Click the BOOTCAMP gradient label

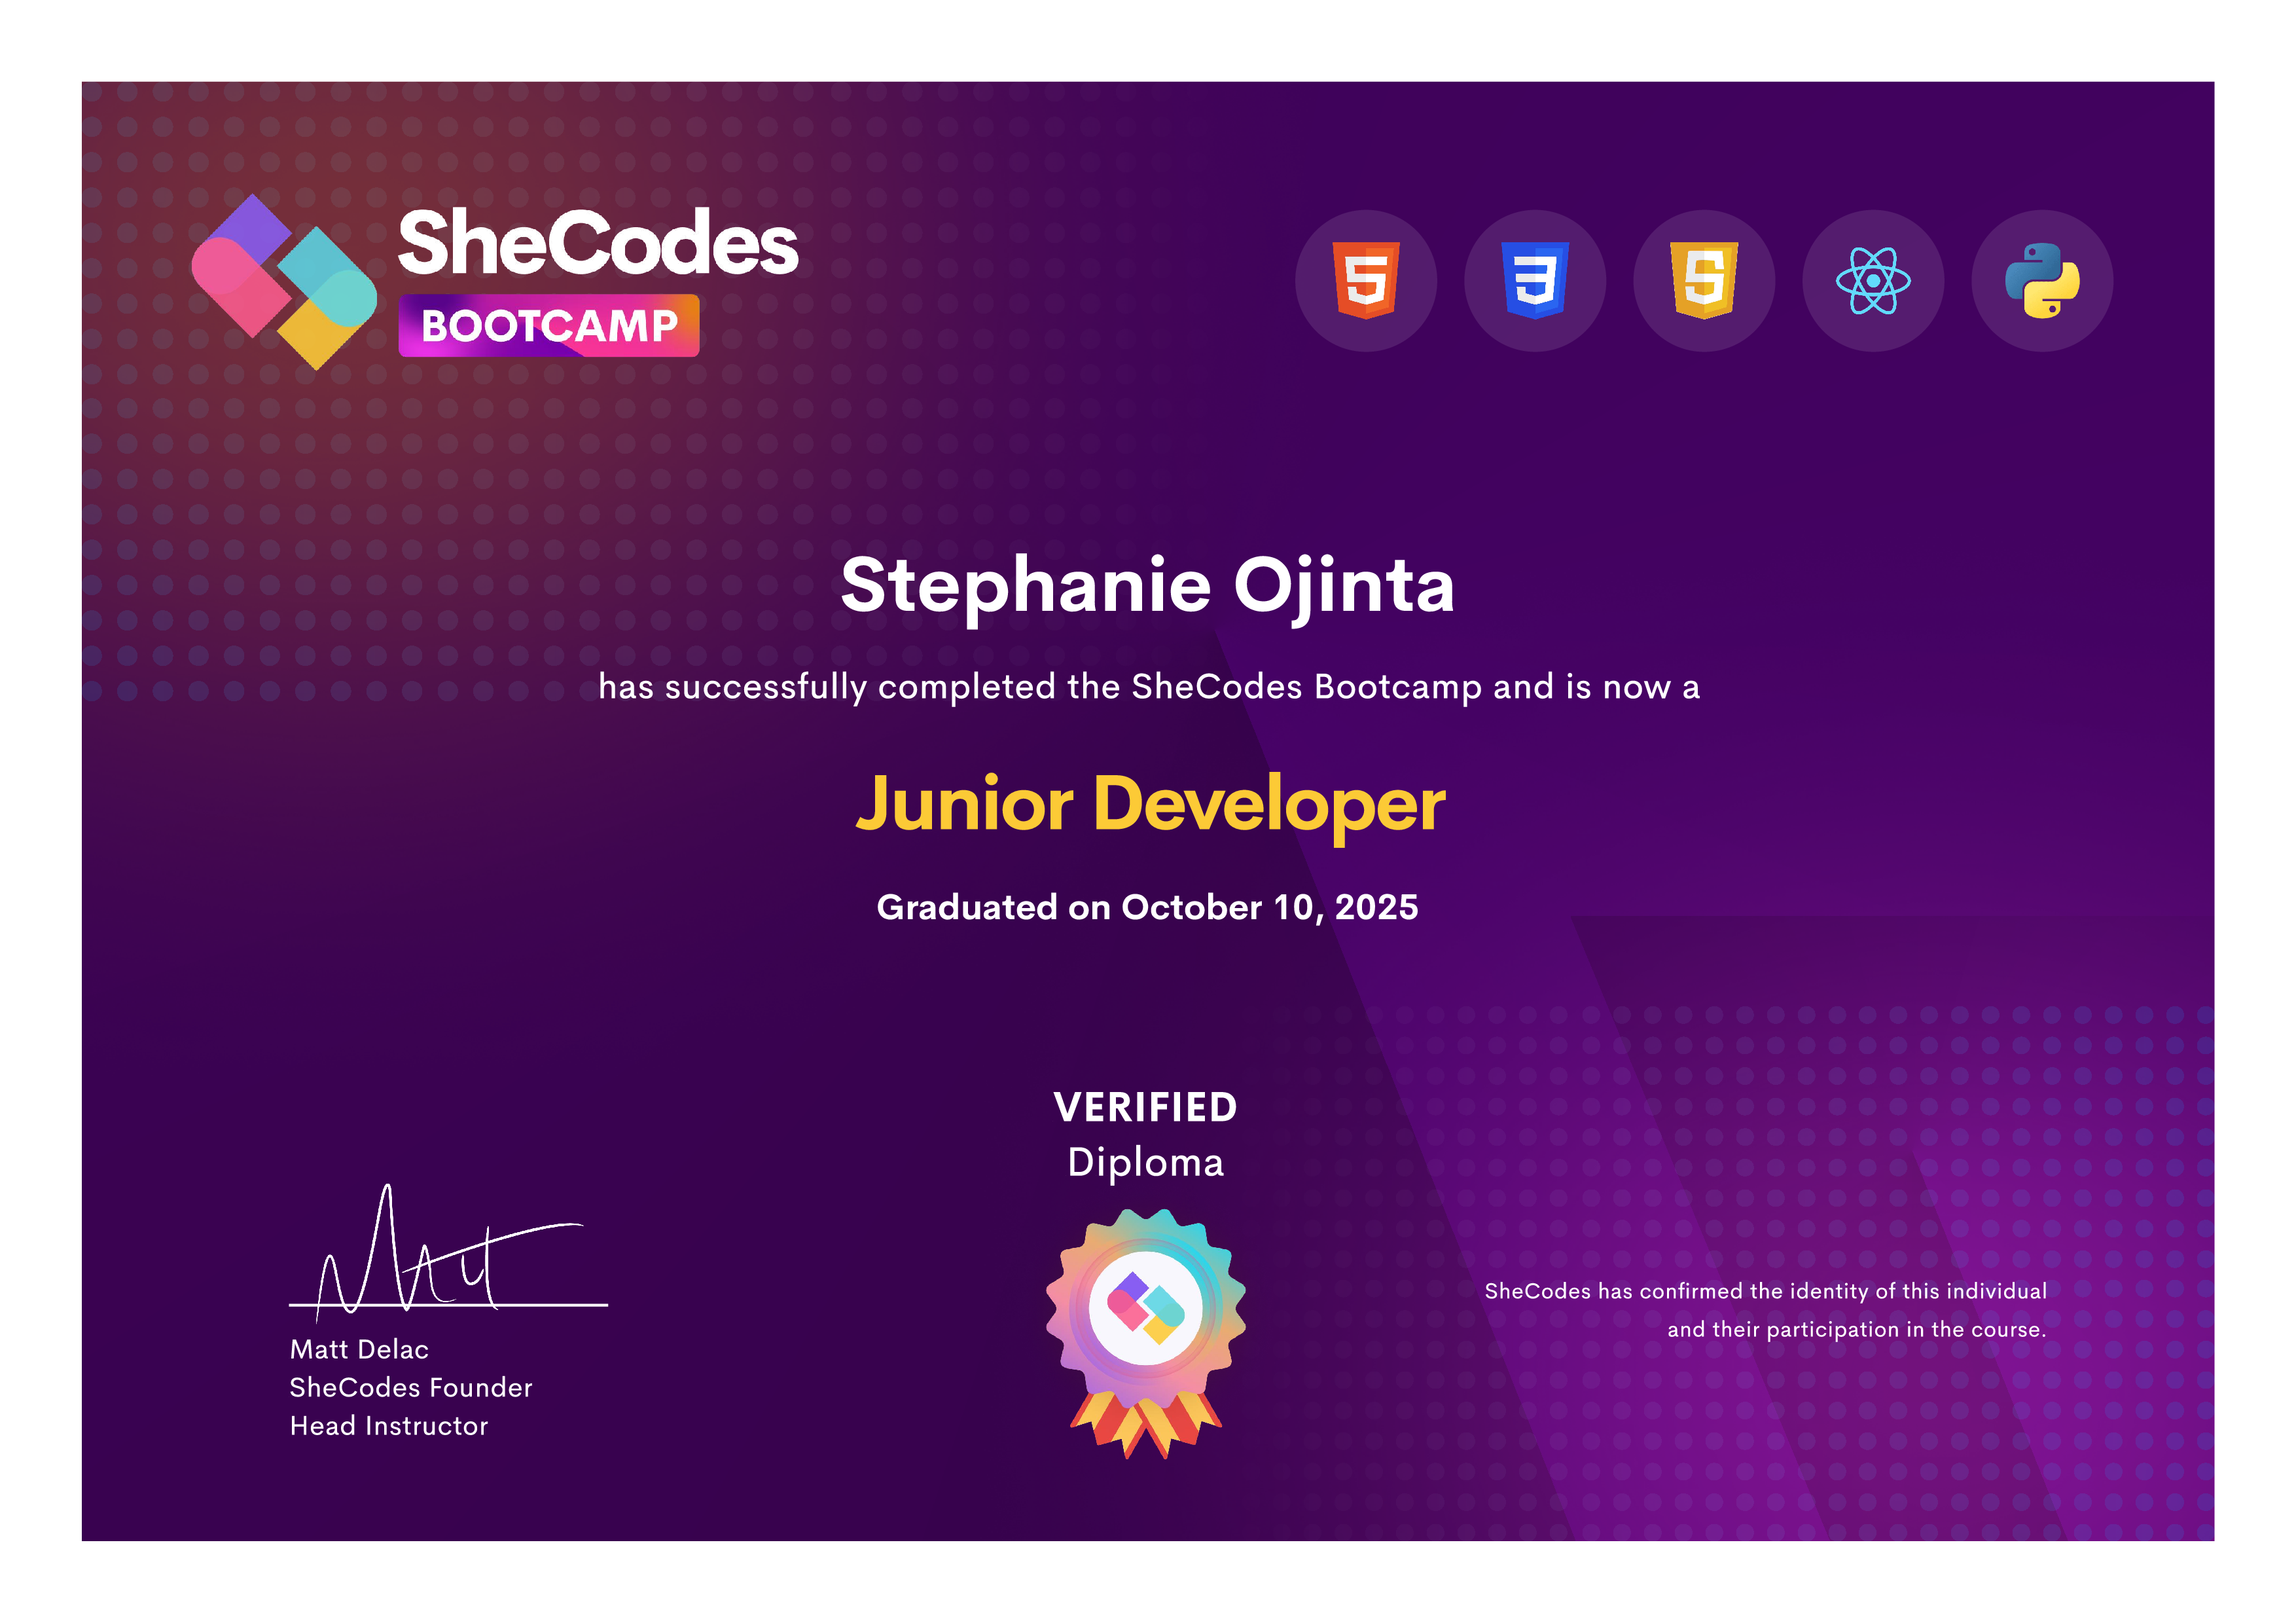[549, 326]
